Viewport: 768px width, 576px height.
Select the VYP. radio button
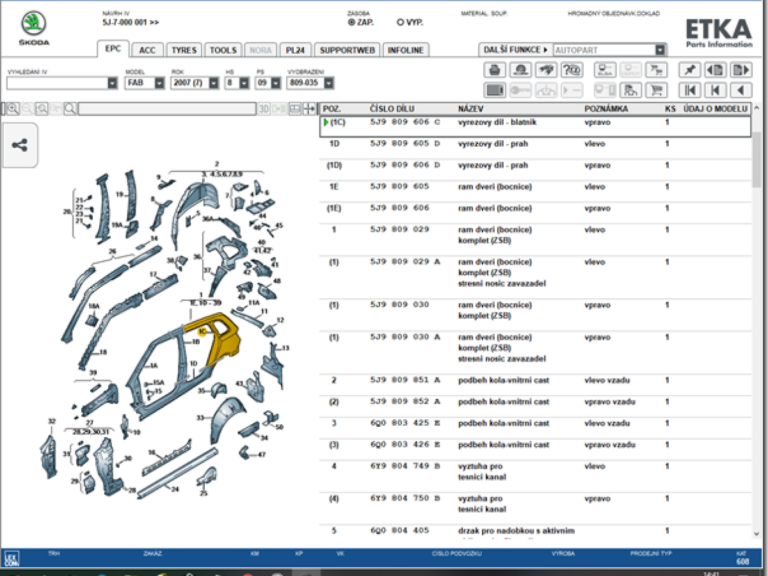pyautogui.click(x=400, y=21)
